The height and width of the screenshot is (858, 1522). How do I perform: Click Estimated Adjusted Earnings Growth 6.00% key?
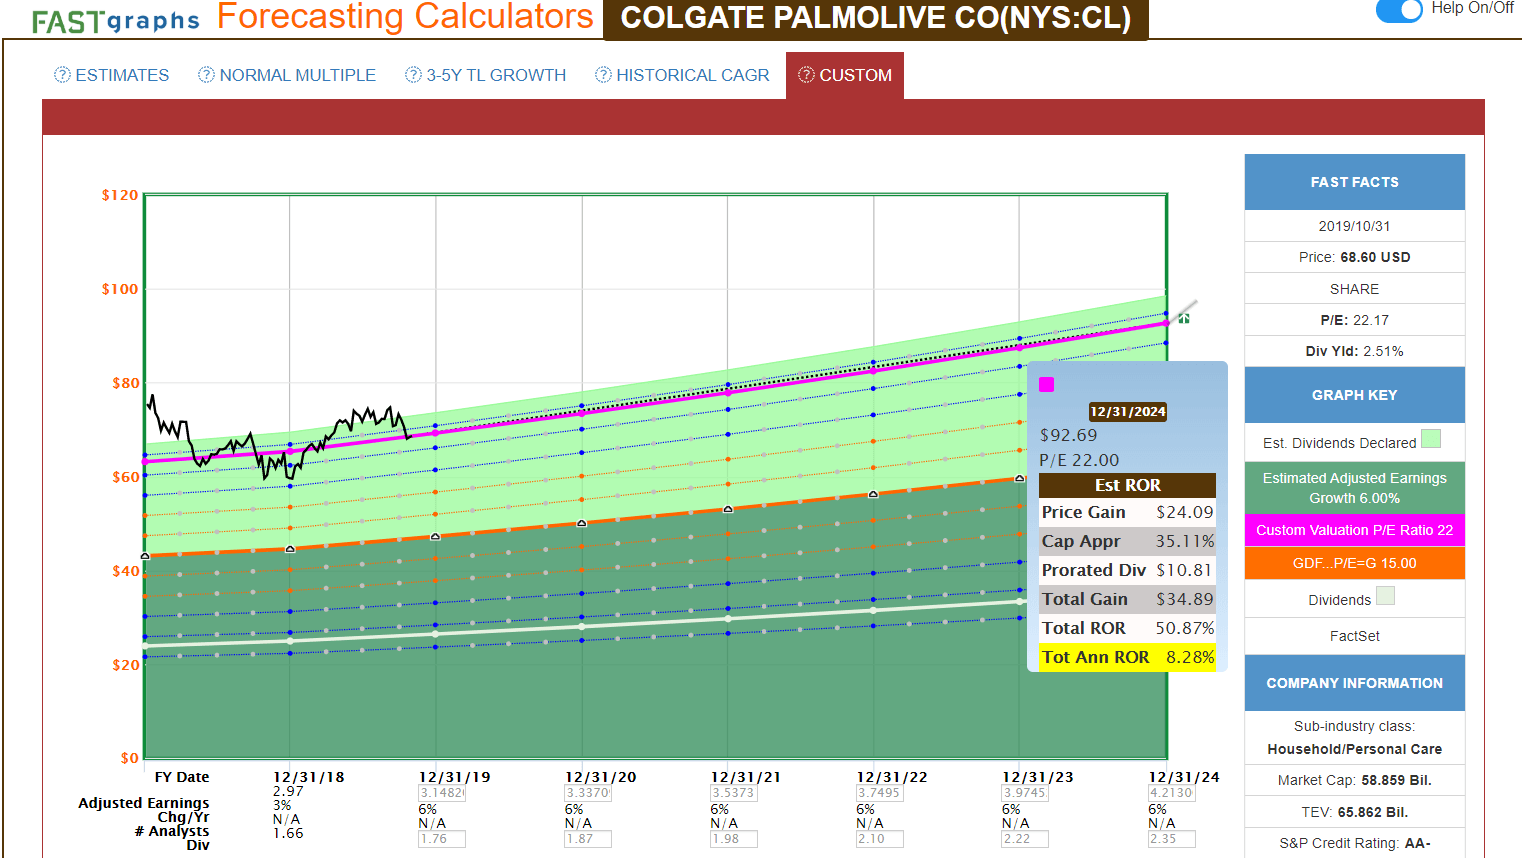pyautogui.click(x=1355, y=488)
